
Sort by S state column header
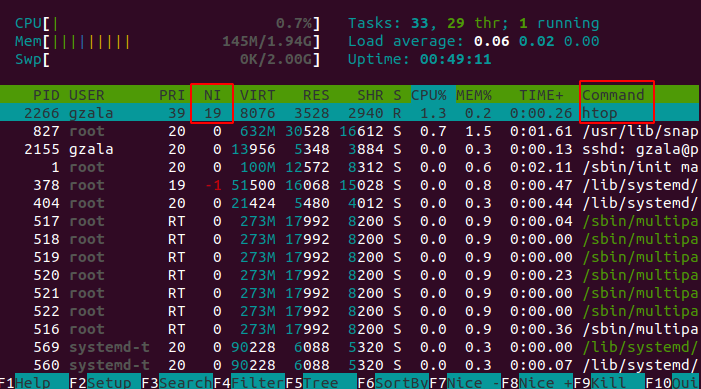click(x=397, y=95)
